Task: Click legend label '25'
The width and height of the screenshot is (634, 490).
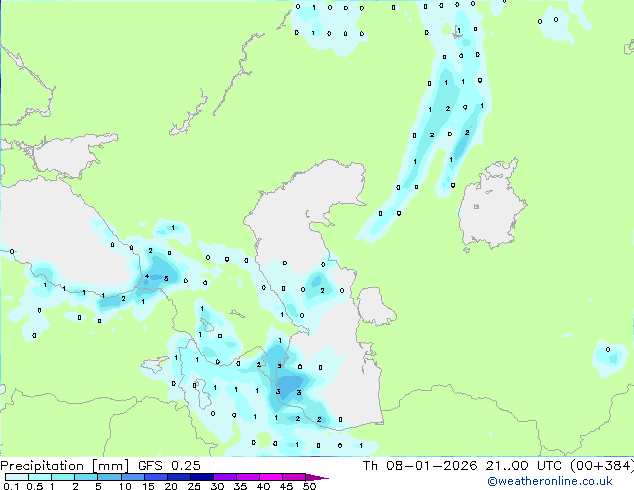Action: pos(194,486)
